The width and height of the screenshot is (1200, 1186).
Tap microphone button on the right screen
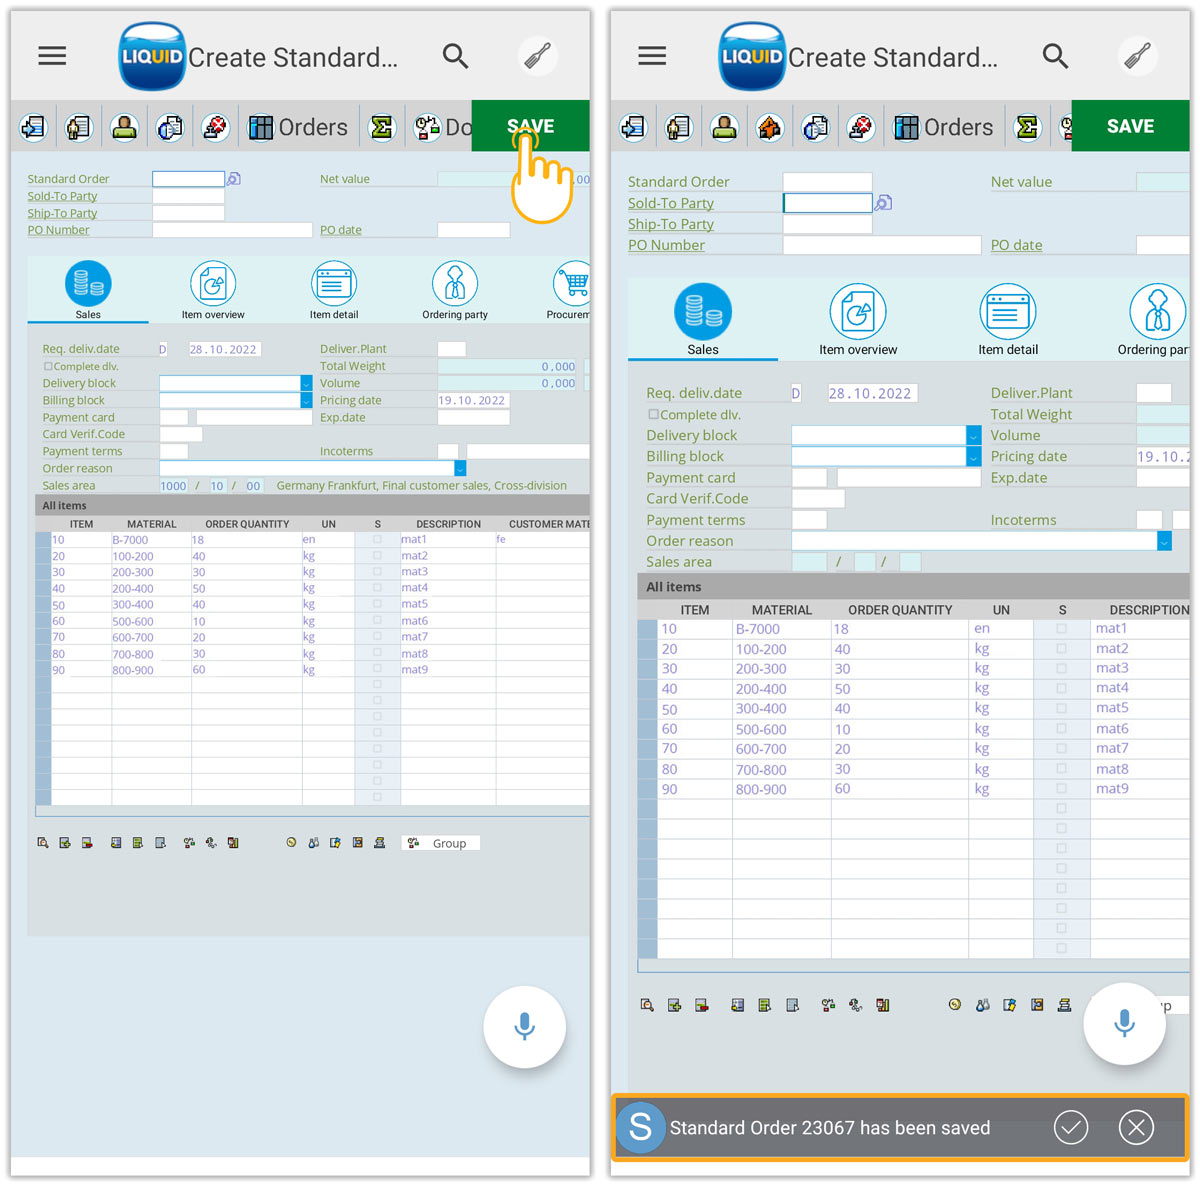click(1124, 1023)
